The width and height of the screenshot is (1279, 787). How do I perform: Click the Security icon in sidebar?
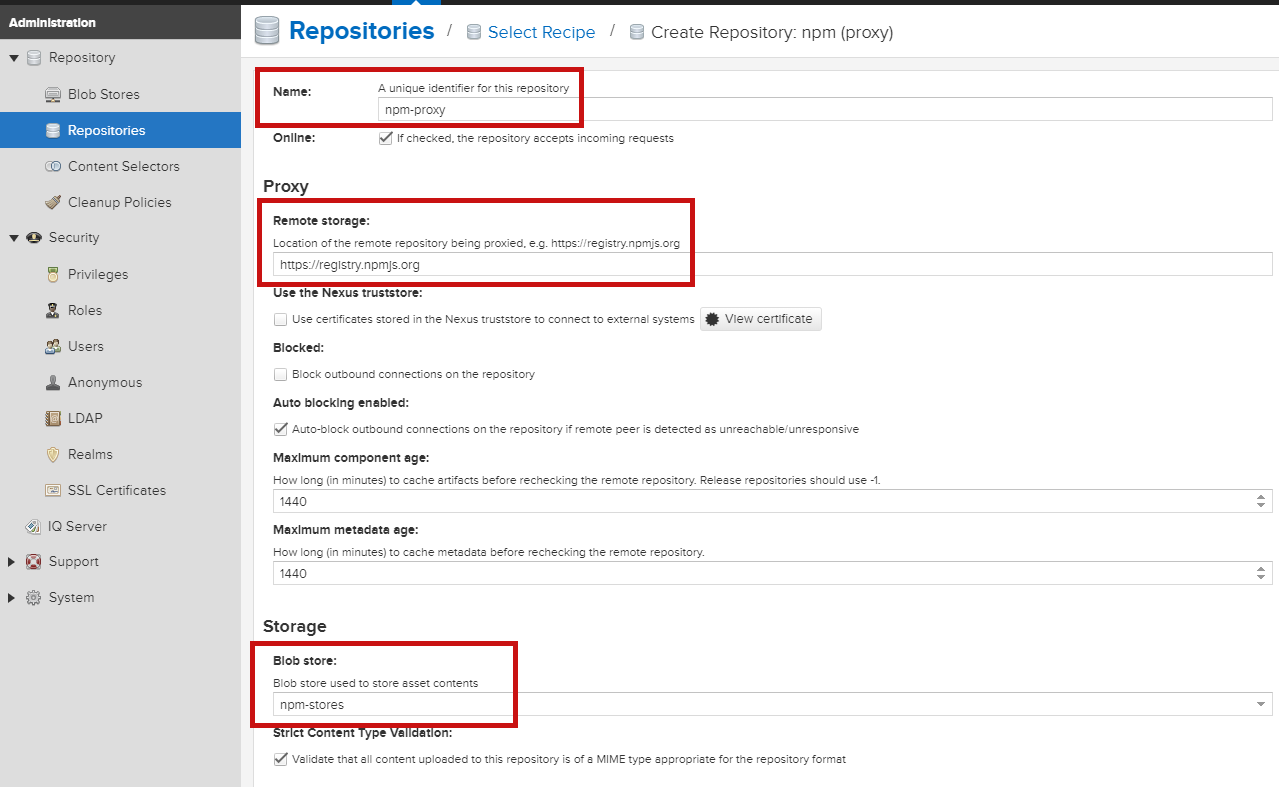point(34,238)
